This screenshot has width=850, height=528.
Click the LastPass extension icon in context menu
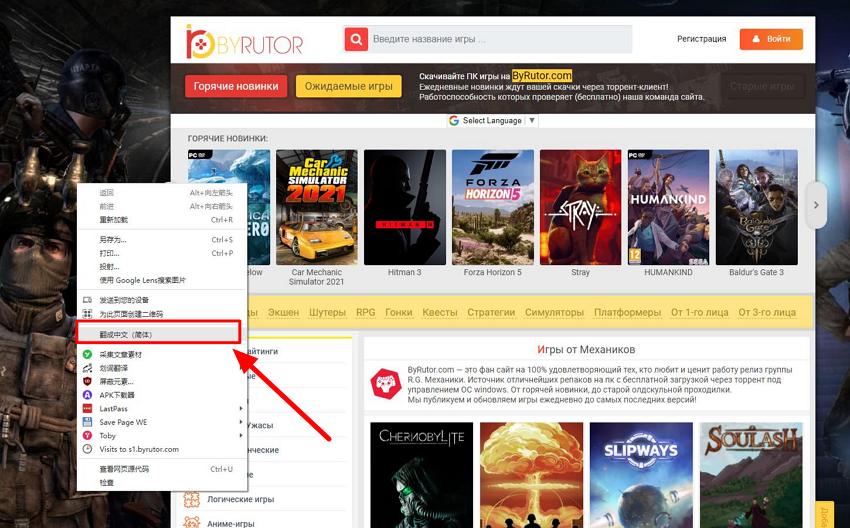tap(88, 409)
